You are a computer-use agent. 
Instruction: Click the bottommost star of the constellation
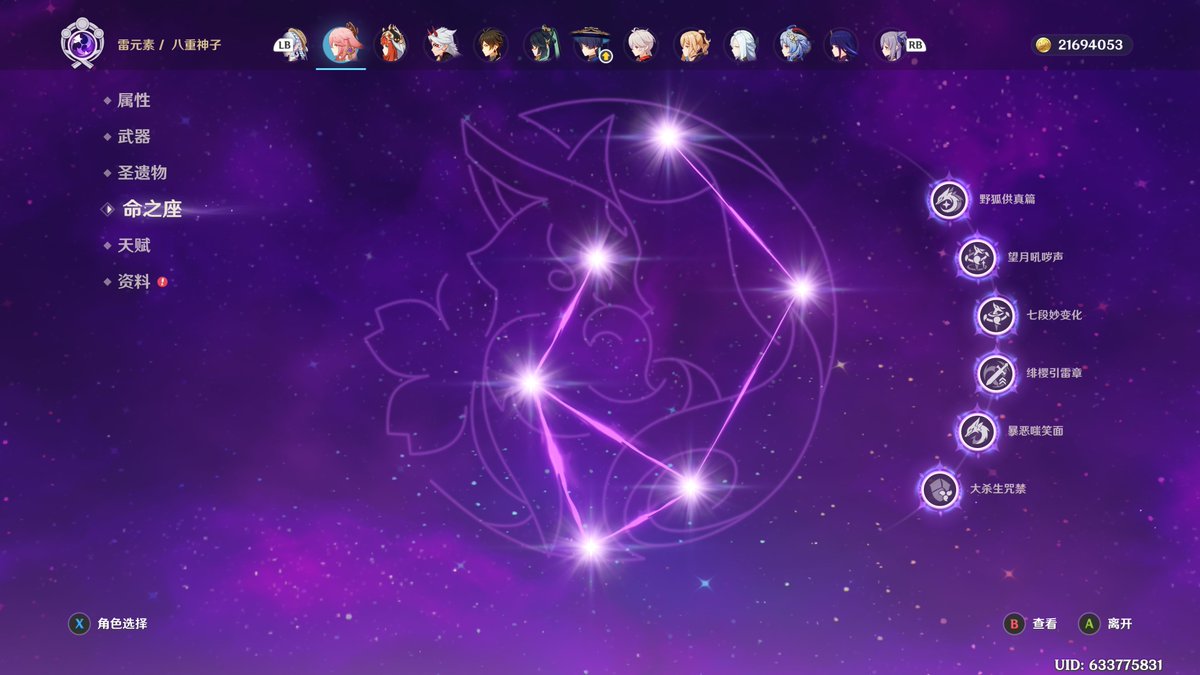(591, 546)
